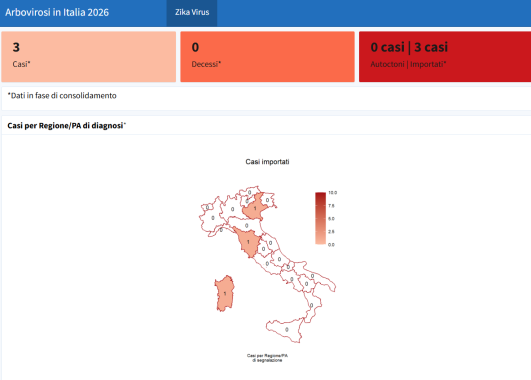This screenshot has width=531, height=380.
Task: Select the 0 Decessi summary card
Action: [268, 57]
